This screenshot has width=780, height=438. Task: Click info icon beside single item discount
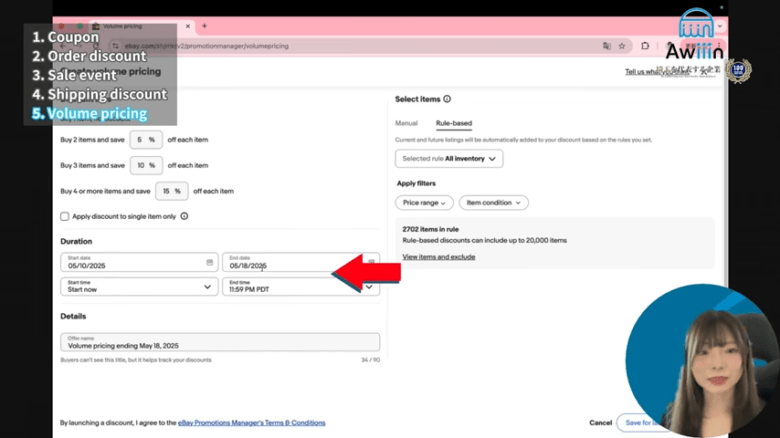(184, 216)
